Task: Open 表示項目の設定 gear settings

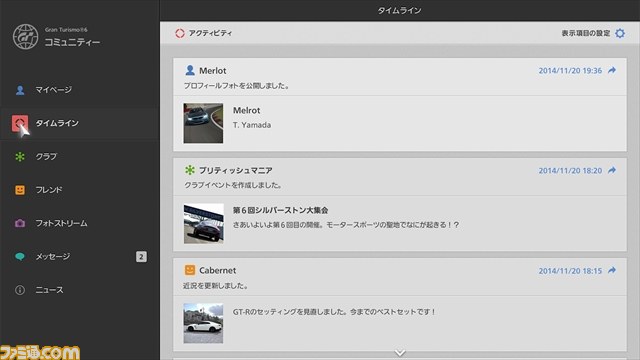Action: coord(620,33)
